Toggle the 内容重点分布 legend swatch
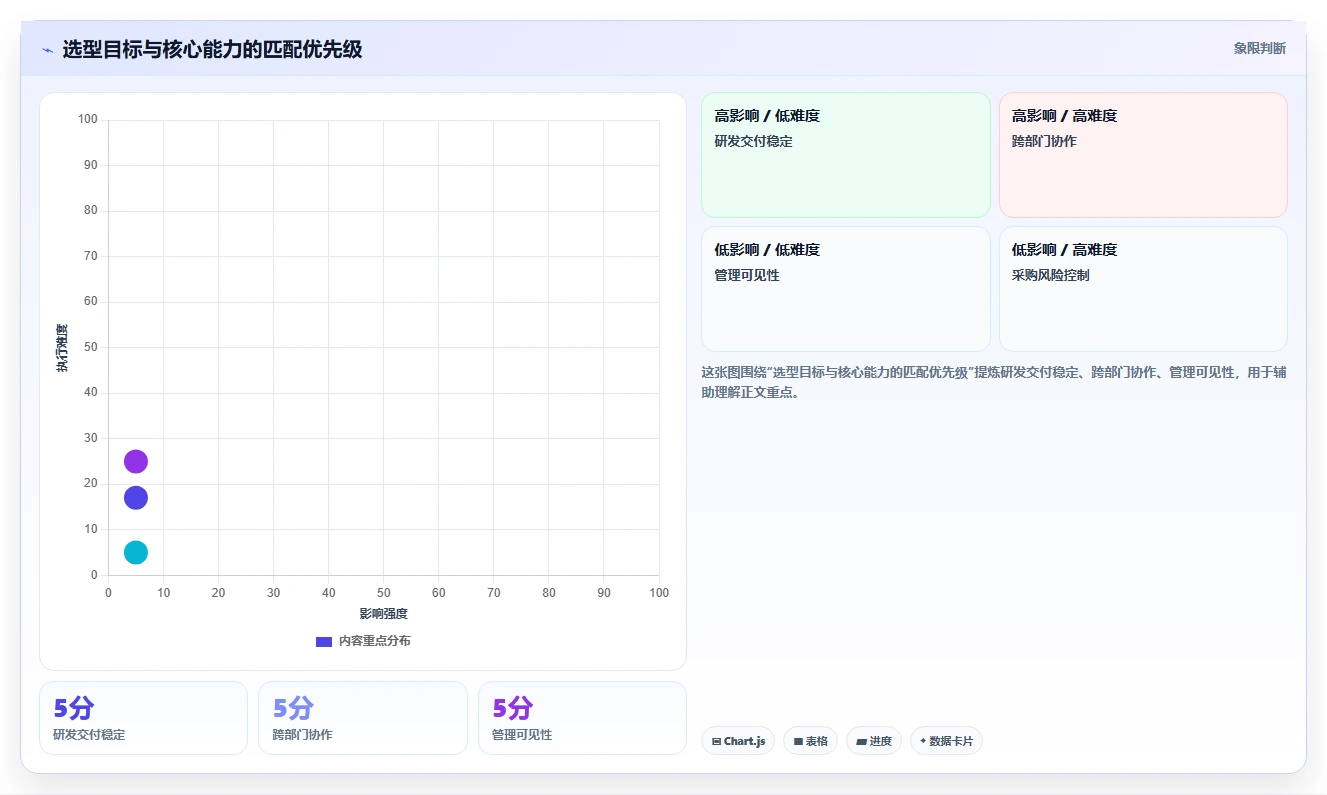Screen dimensions: 1327x795 324,641
